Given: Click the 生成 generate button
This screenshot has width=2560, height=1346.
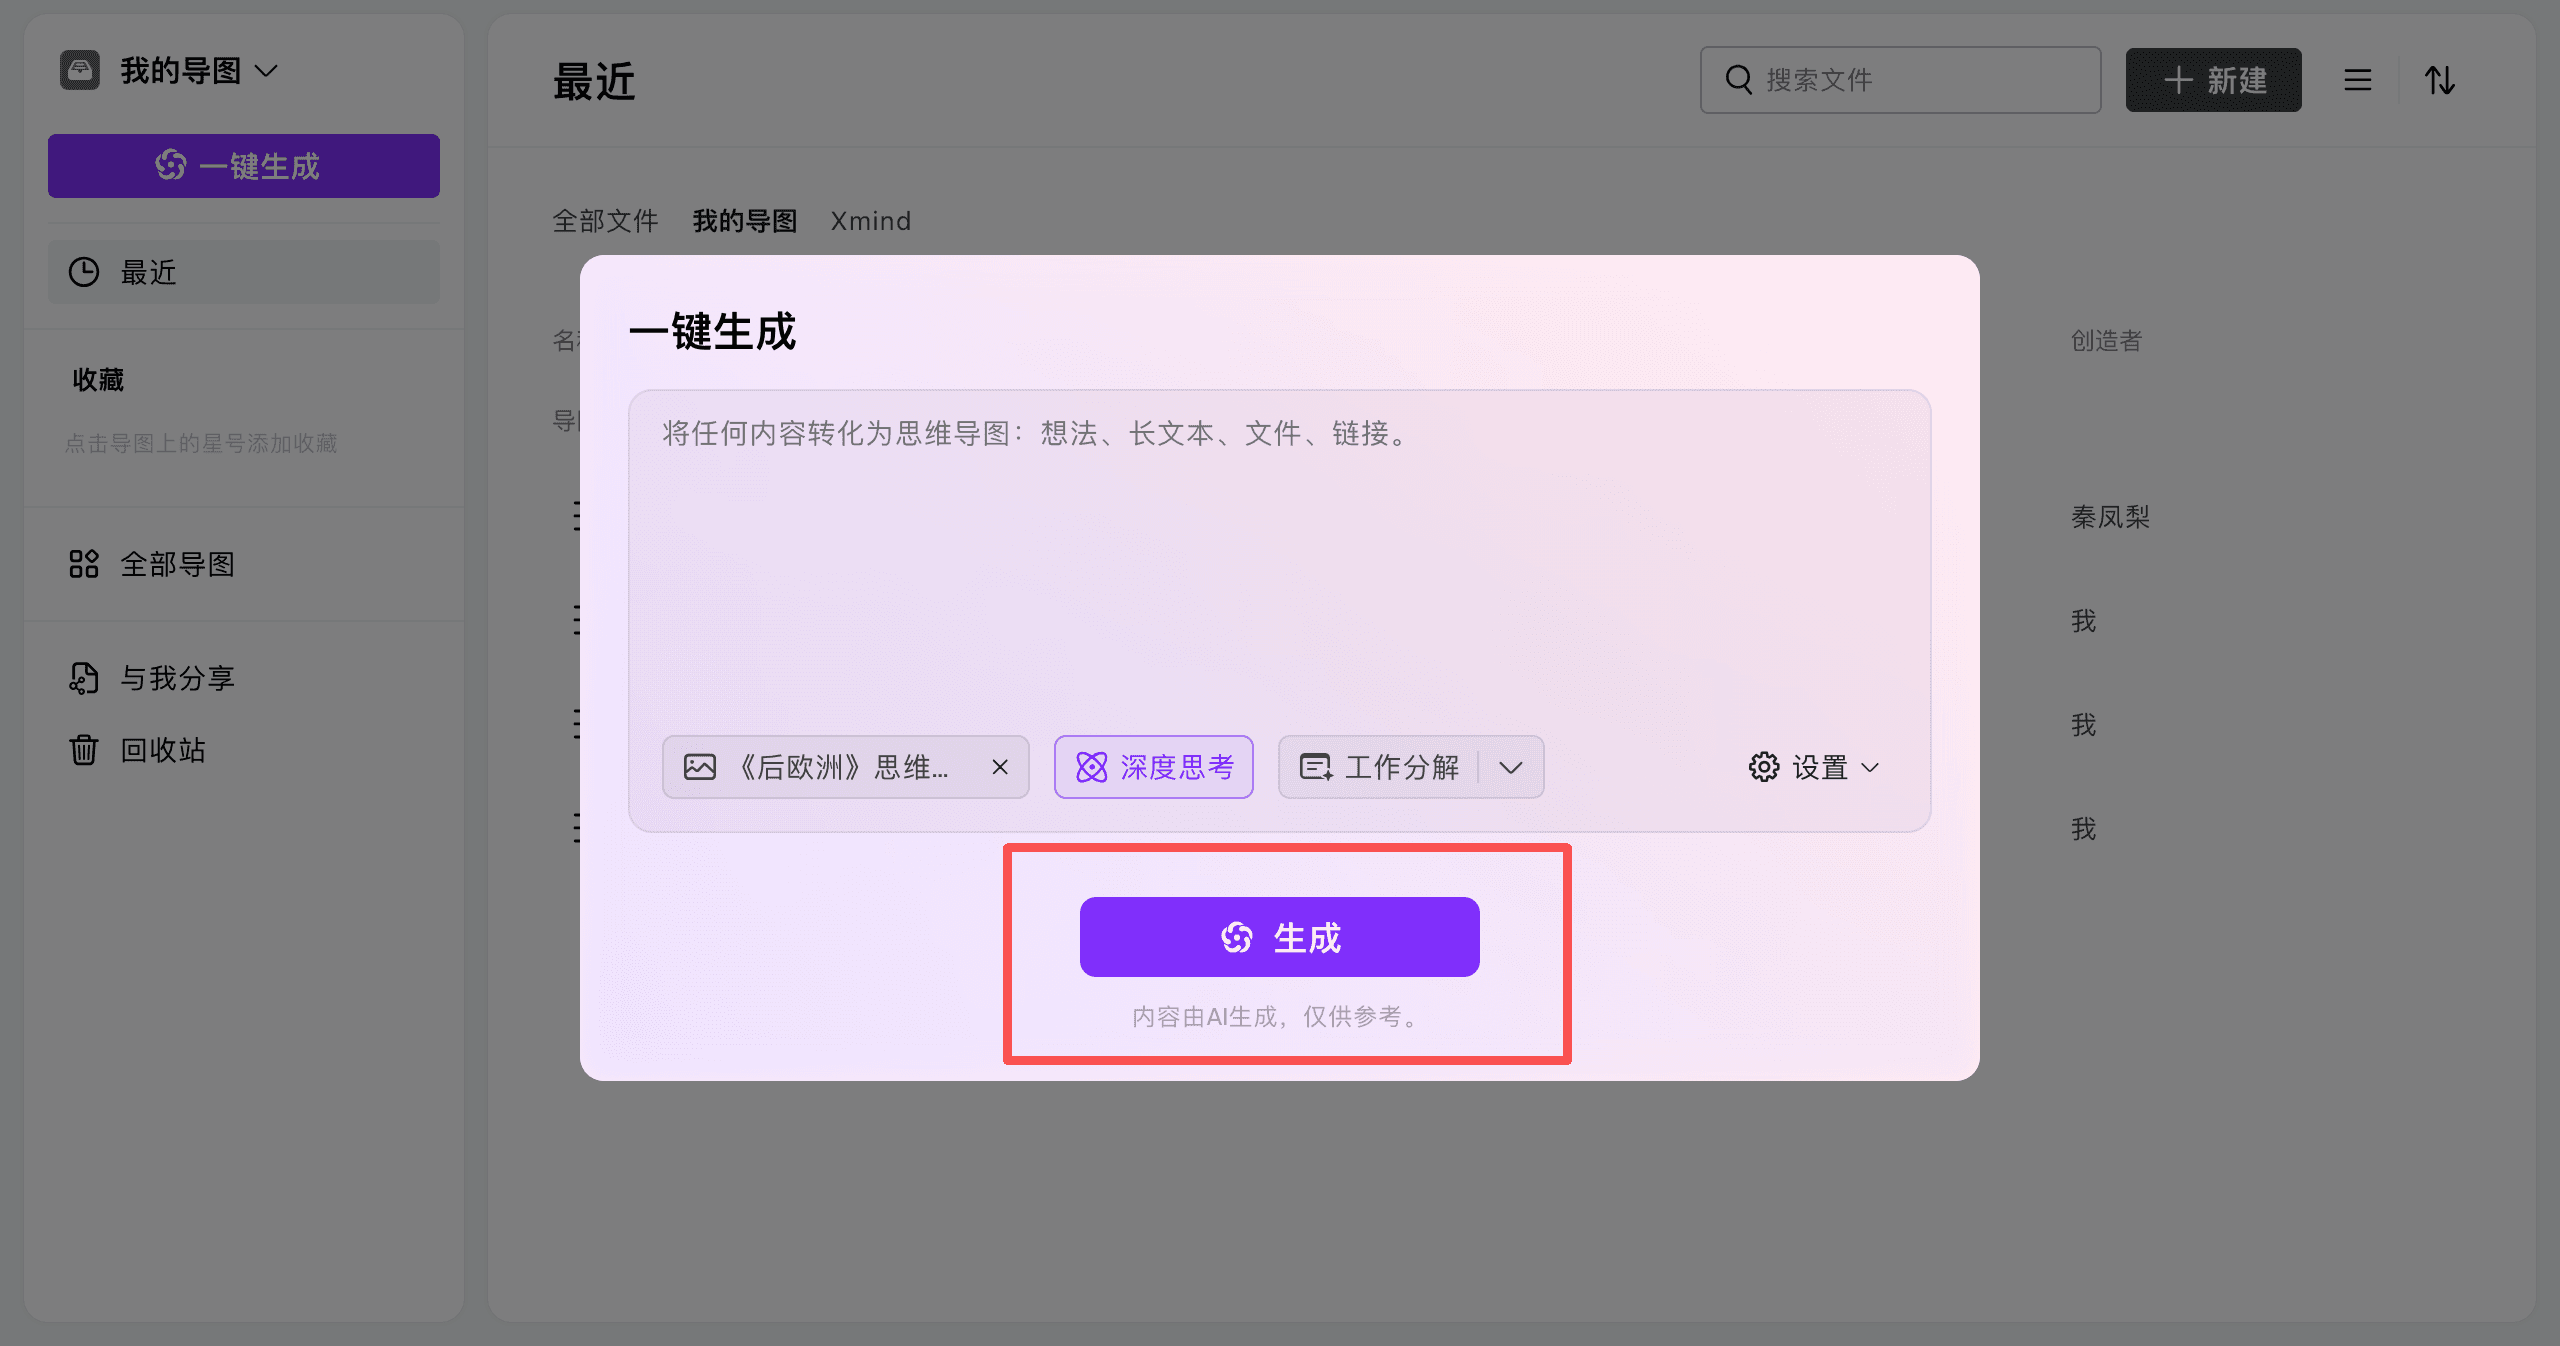Looking at the screenshot, I should [x=1279, y=936].
